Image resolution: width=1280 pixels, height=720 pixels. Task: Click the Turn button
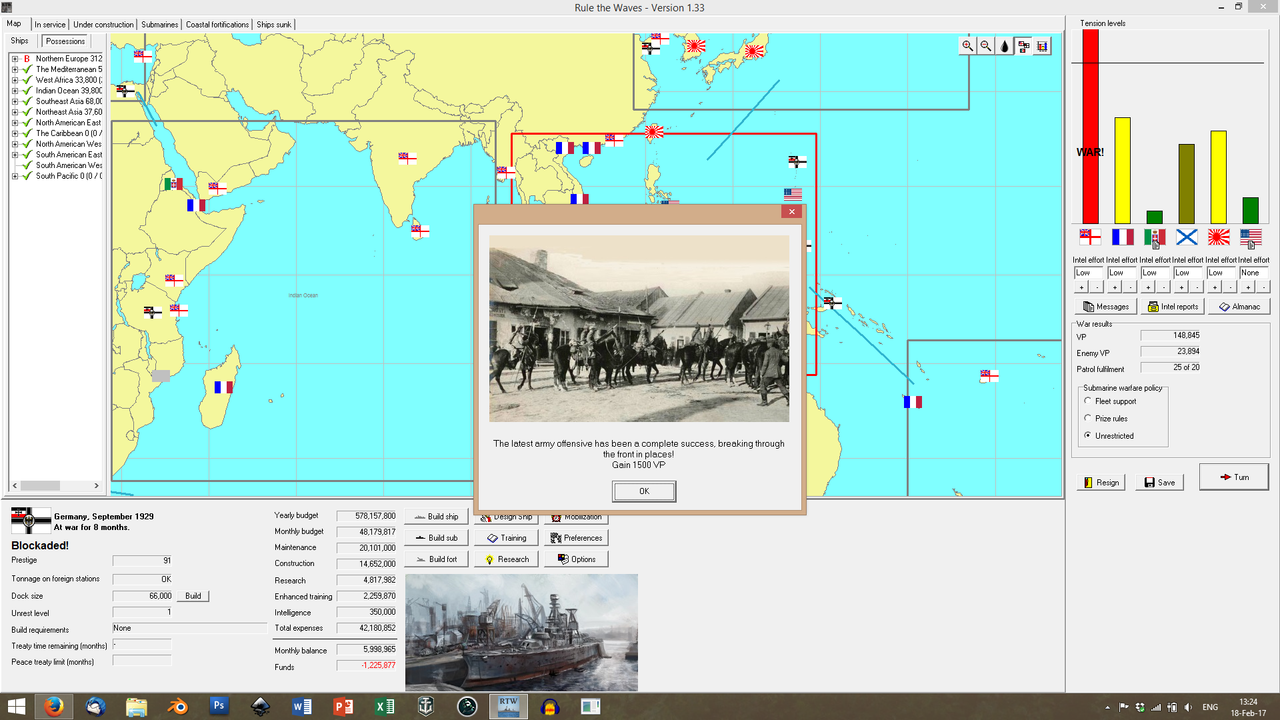(1233, 477)
